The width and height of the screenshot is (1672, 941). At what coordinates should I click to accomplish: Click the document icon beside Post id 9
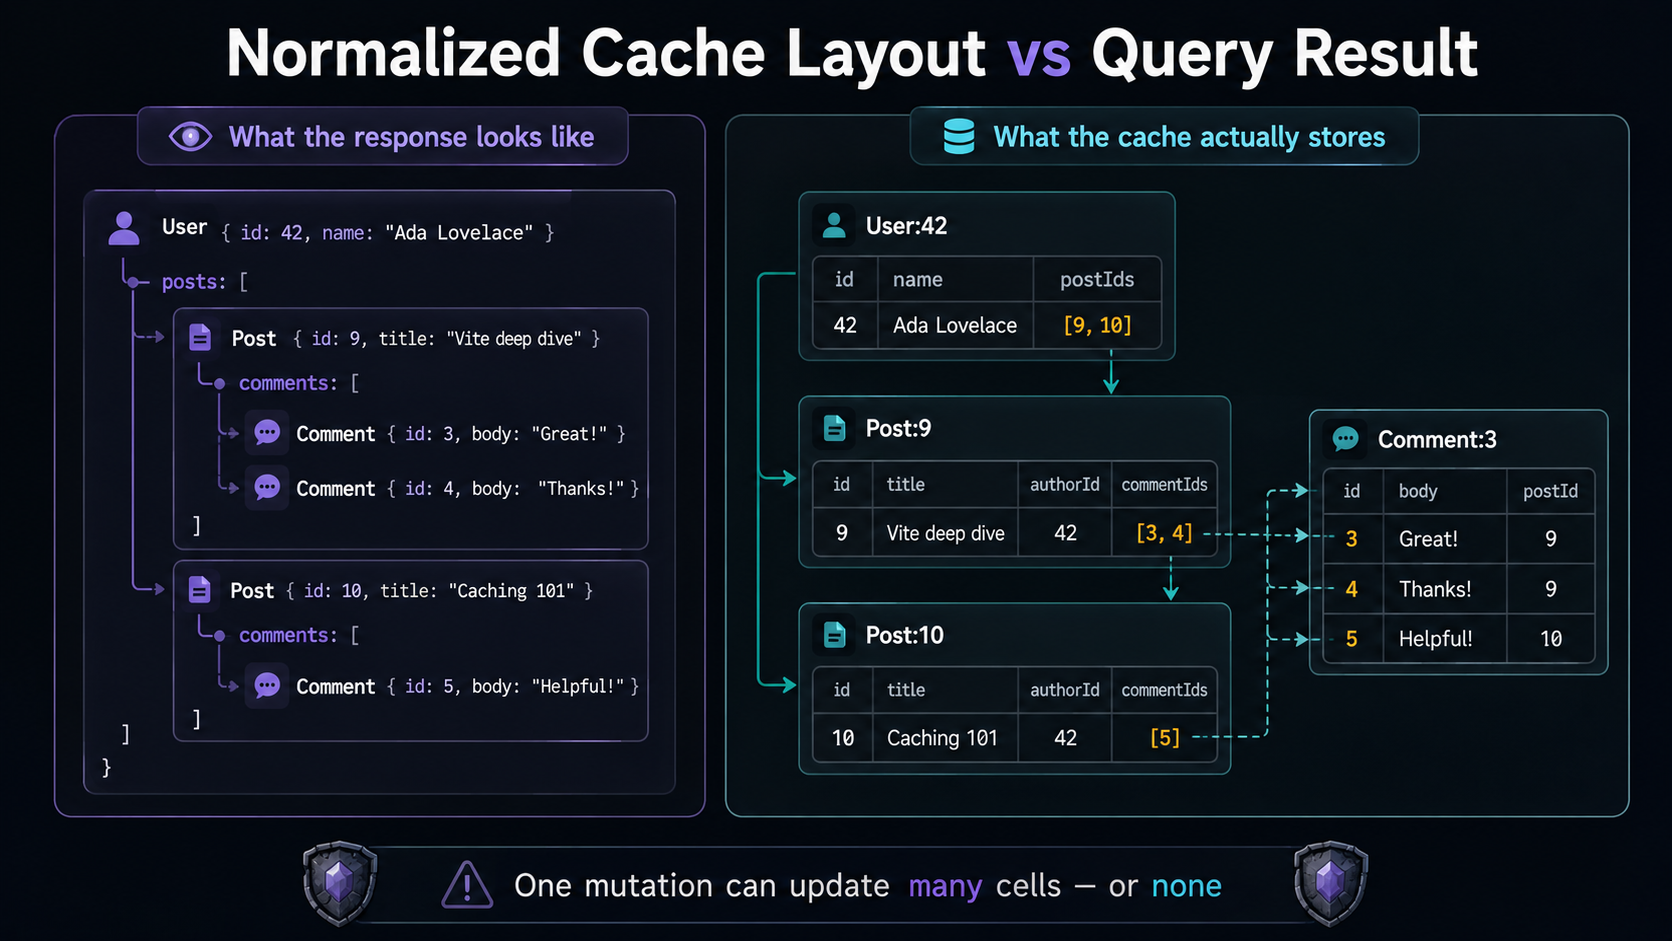[x=200, y=338]
